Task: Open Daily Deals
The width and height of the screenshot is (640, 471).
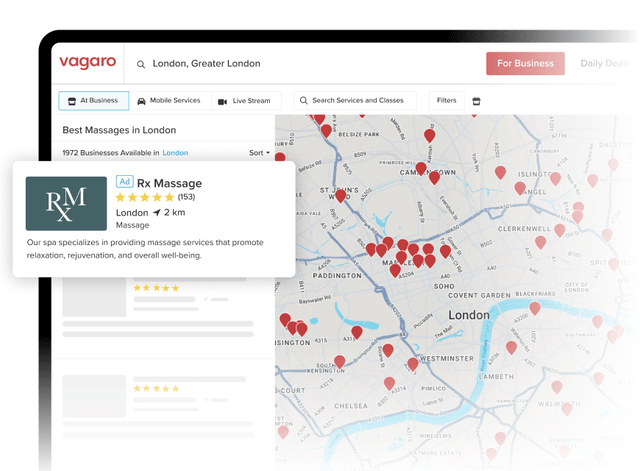Action: (x=605, y=63)
